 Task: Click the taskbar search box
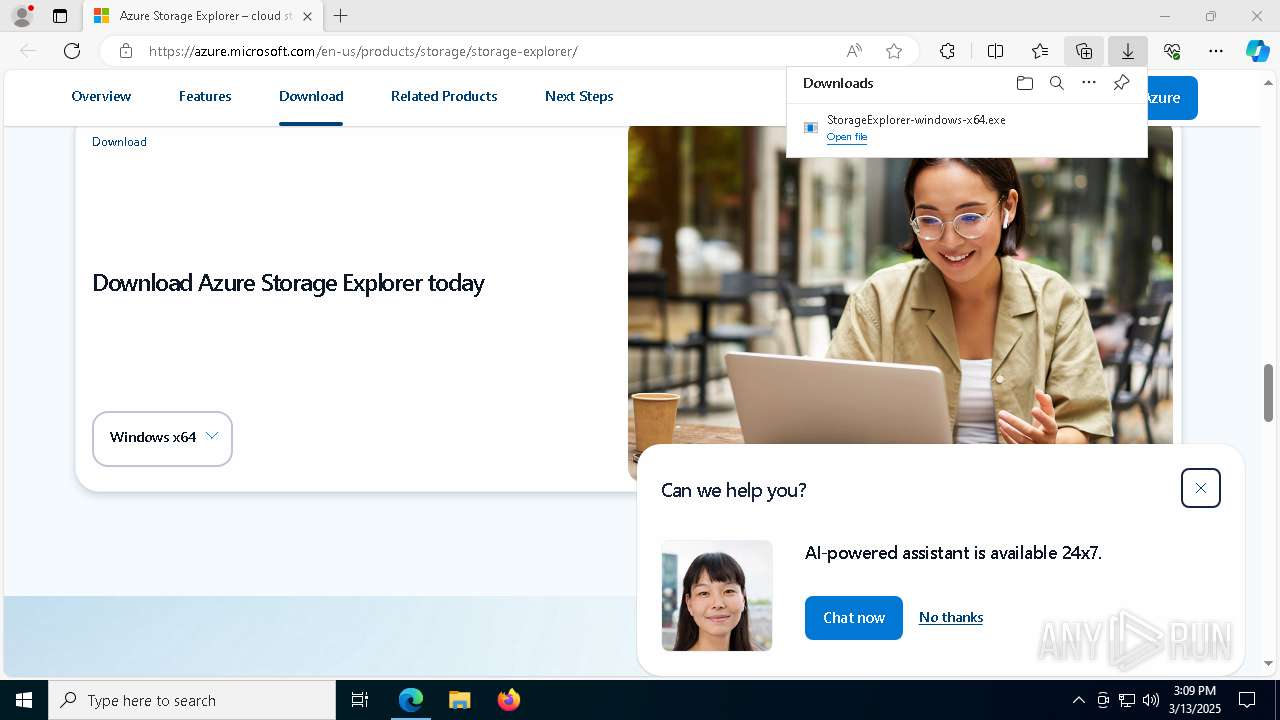pos(192,700)
